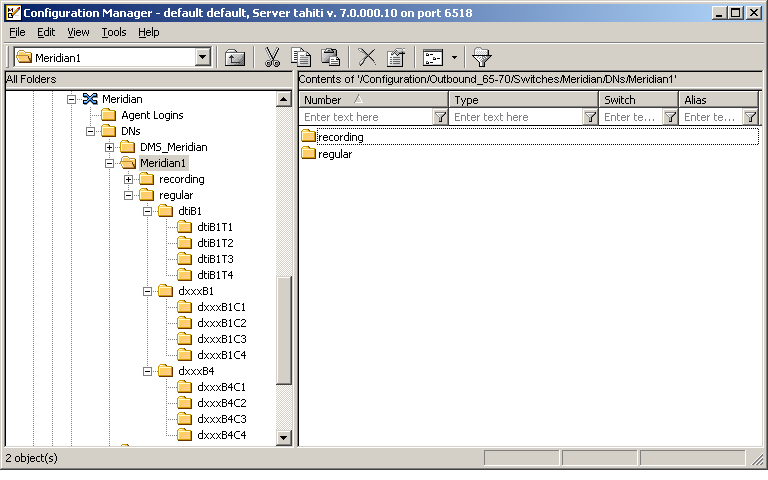Open Properties via the toolbar icon
The width and height of the screenshot is (768, 480).
click(395, 58)
